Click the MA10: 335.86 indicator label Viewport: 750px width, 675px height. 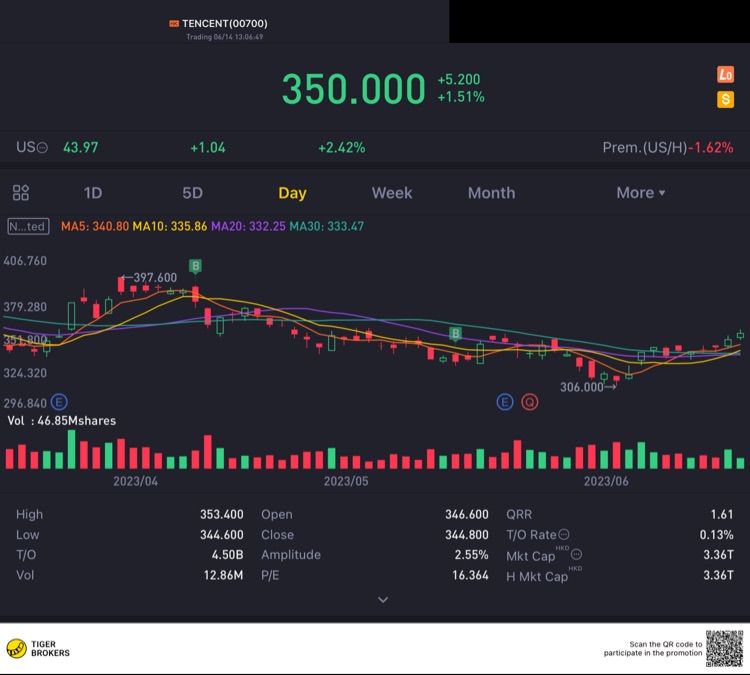point(169,226)
